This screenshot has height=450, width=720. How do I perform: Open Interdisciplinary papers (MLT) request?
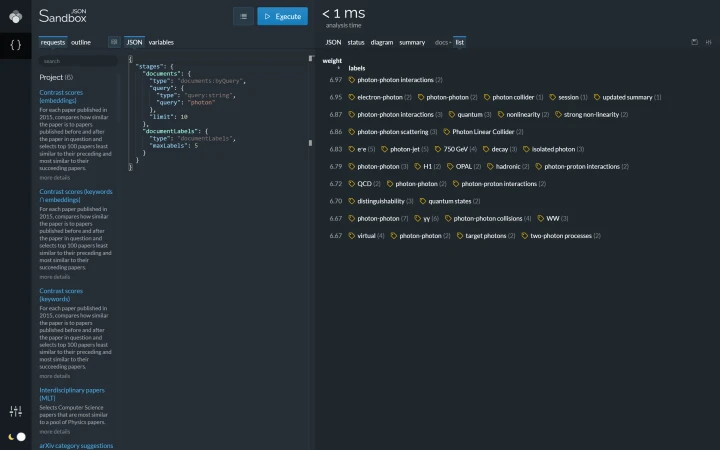pyautogui.click(x=72, y=394)
